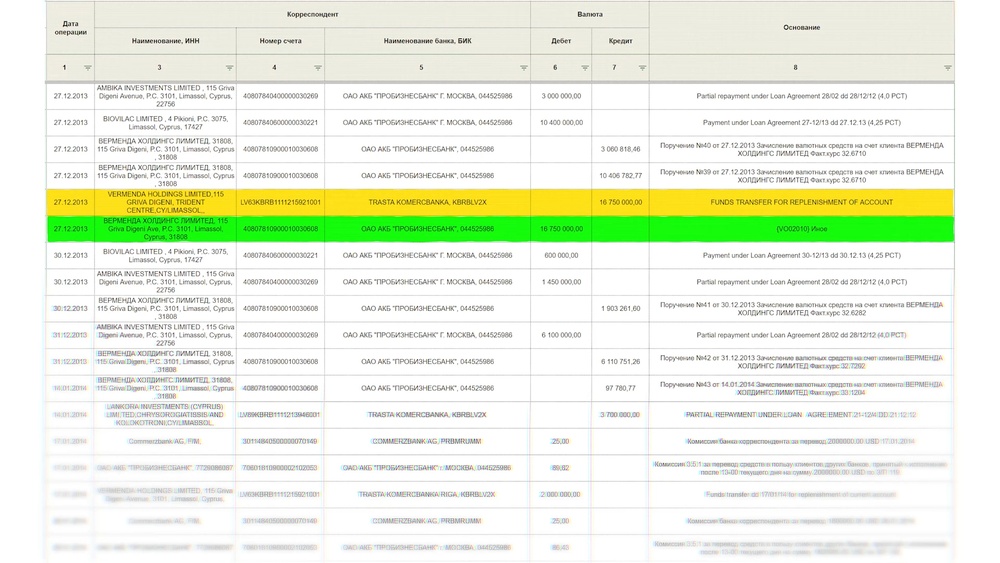Viewport: 1000px width, 563px height.
Task: Click the 'Корреспондент' group header
Action: 312,15
